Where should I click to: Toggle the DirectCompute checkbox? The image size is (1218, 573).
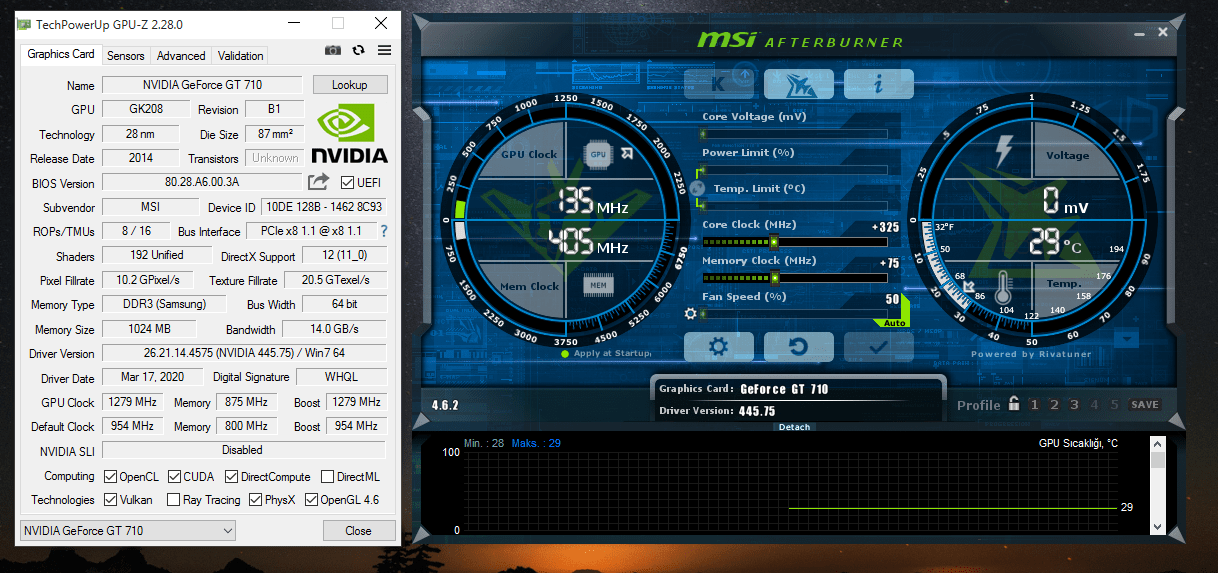(x=231, y=477)
